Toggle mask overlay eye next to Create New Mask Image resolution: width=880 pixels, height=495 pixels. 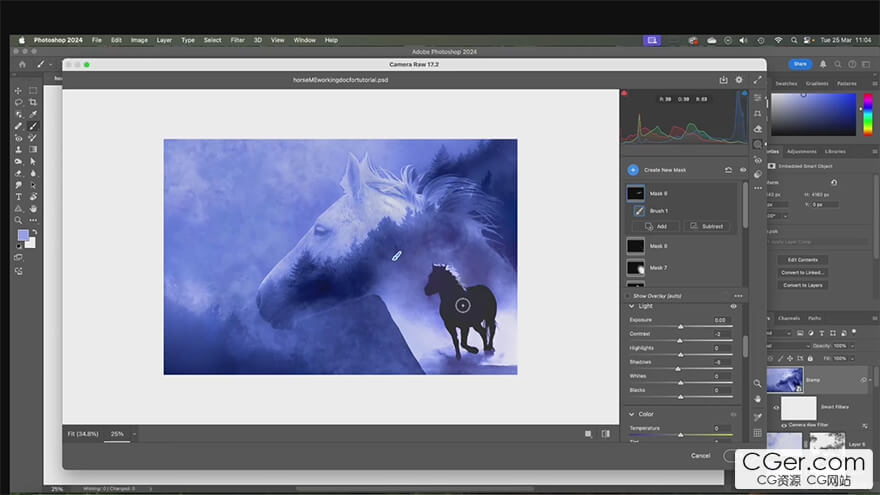point(742,169)
